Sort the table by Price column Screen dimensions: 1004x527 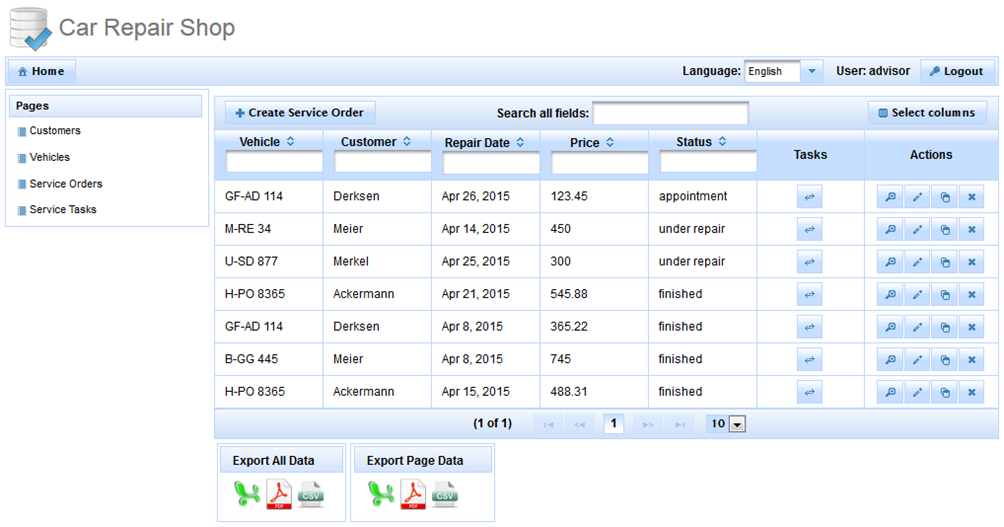pos(610,142)
